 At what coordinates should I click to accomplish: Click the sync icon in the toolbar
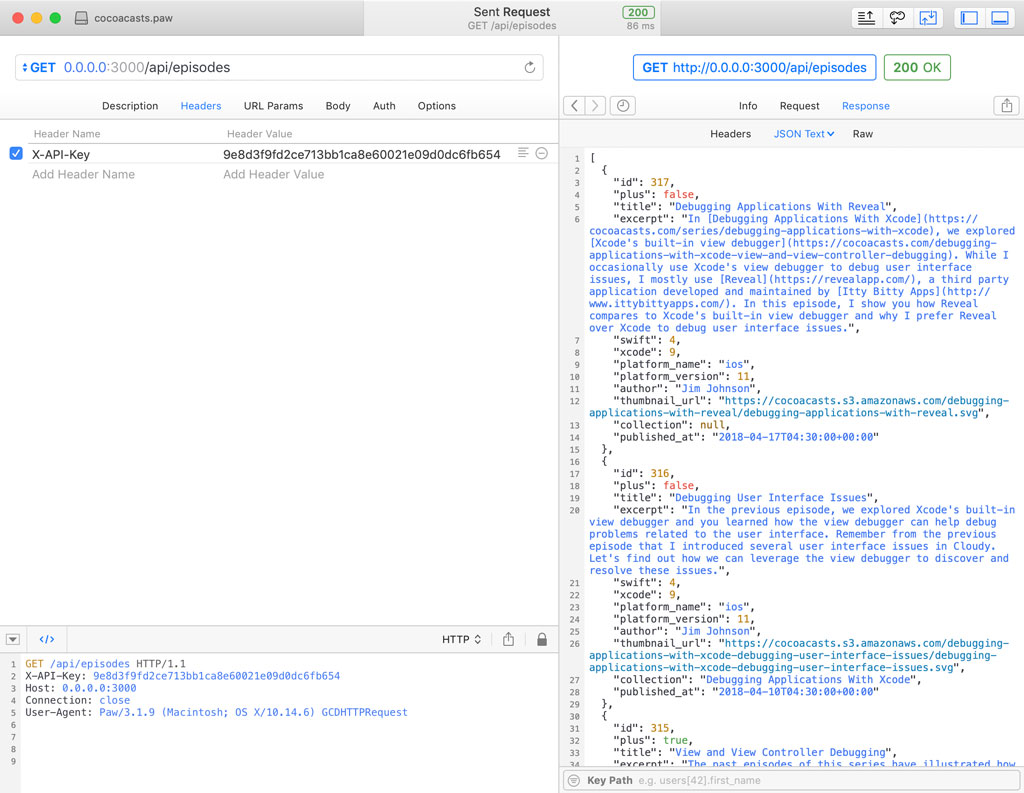pyautogui.click(x=896, y=17)
